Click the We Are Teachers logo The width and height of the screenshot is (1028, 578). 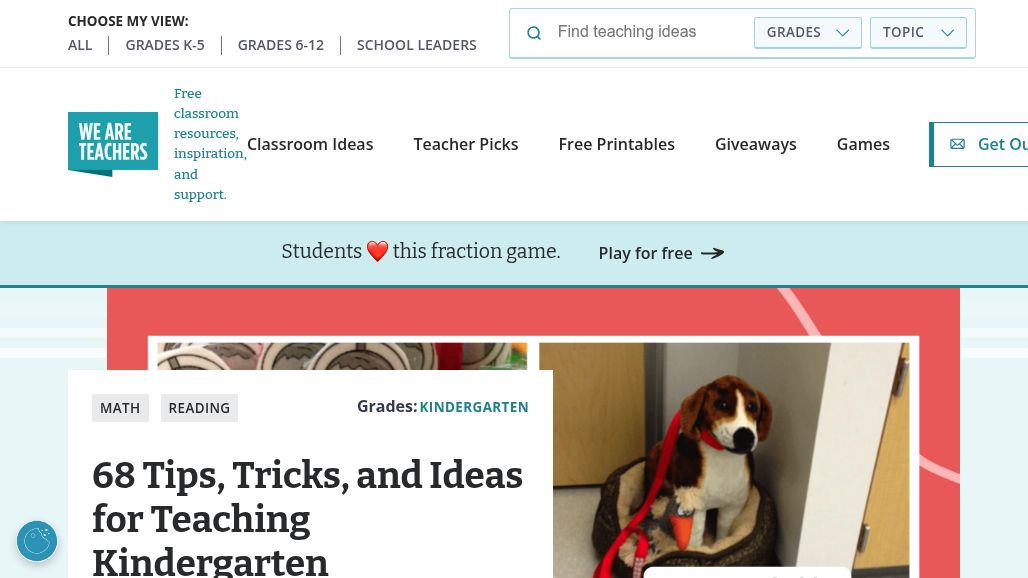pyautogui.click(x=113, y=144)
